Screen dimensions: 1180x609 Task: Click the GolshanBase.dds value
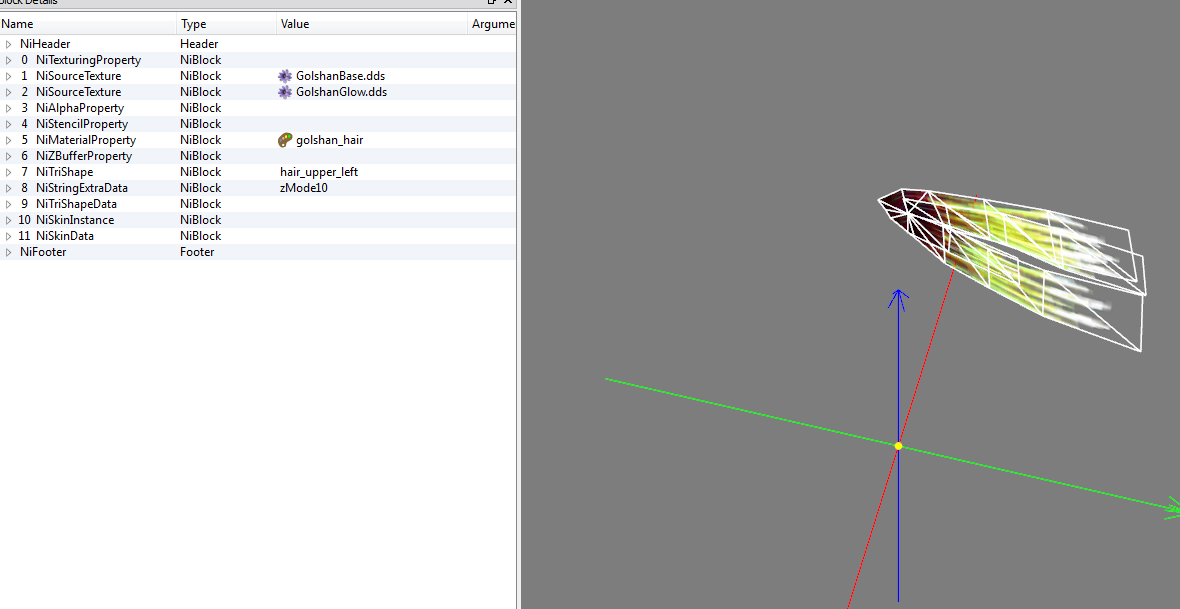341,76
